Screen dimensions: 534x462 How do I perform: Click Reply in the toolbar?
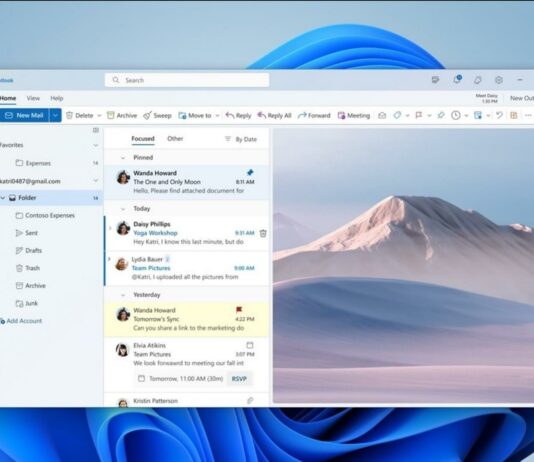[x=238, y=115]
